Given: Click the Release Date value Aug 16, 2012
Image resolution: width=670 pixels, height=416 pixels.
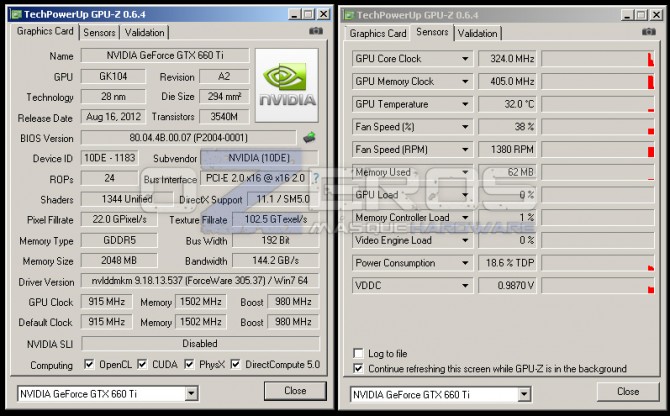Looking at the screenshot, I should tap(113, 117).
